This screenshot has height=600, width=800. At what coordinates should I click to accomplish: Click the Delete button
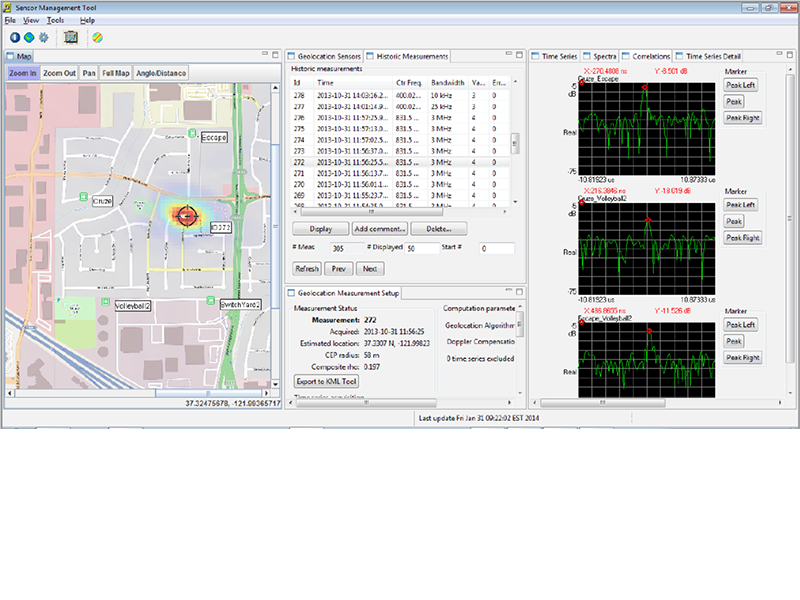tap(439, 229)
